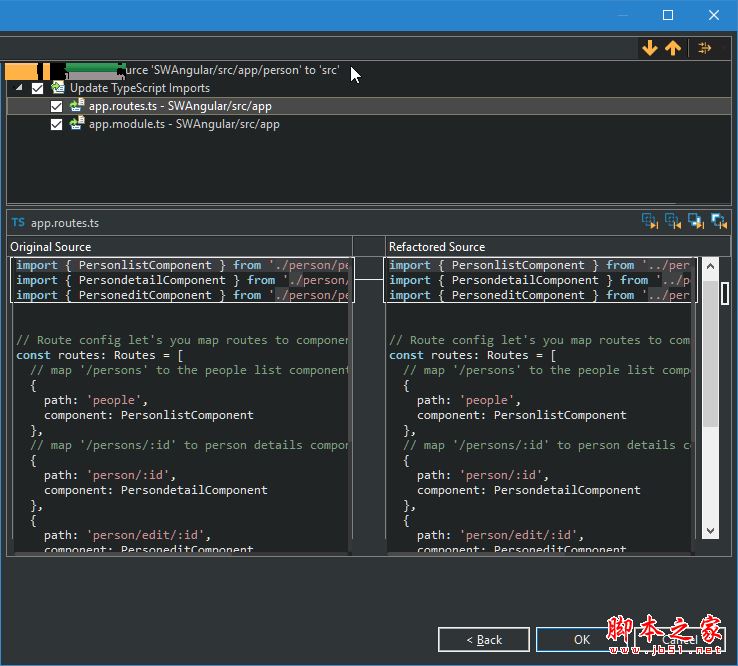This screenshot has height=666, width=738.
Task: Click the vertical scrollbar thumb of compare view
Action: tap(710, 353)
